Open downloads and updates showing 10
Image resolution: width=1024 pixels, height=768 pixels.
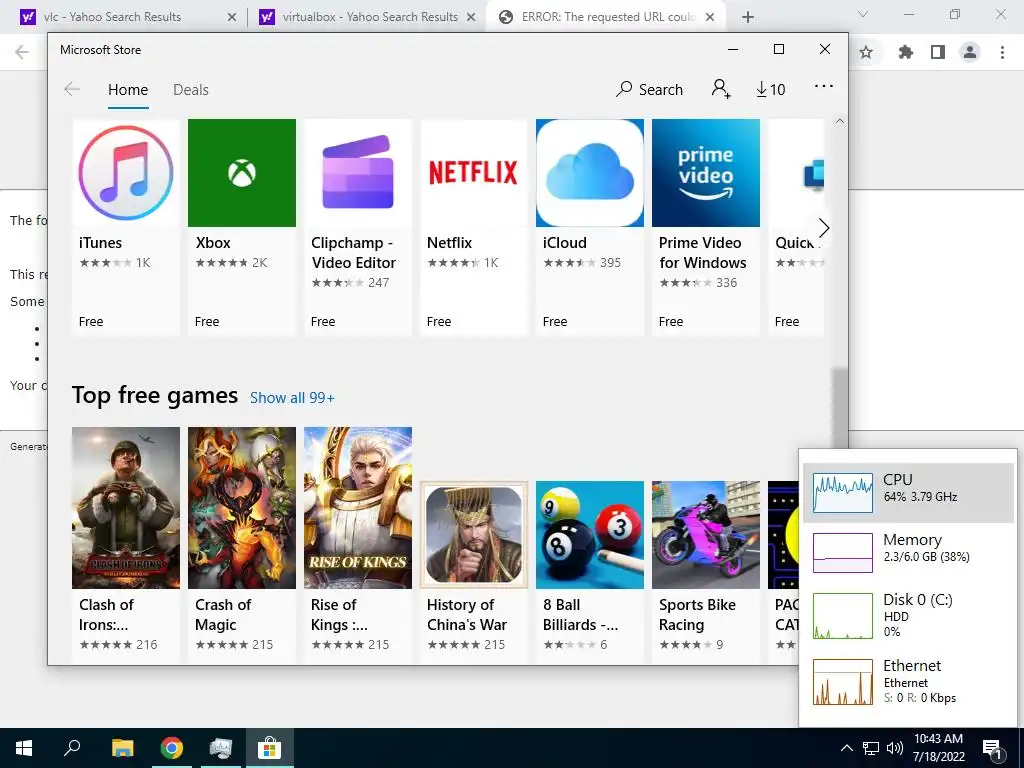click(x=771, y=89)
